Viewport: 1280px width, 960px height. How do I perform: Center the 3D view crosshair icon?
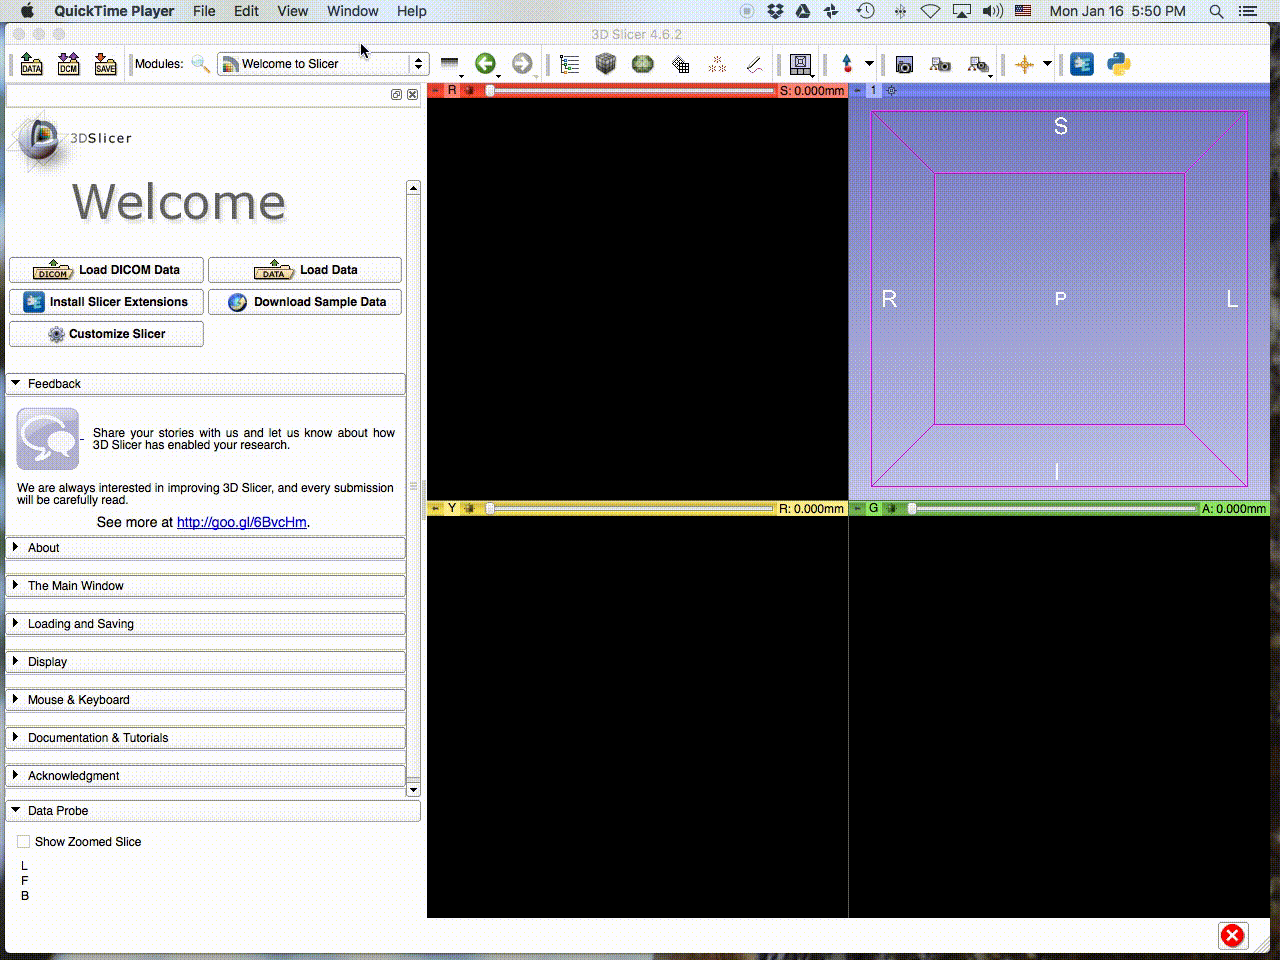click(x=891, y=90)
